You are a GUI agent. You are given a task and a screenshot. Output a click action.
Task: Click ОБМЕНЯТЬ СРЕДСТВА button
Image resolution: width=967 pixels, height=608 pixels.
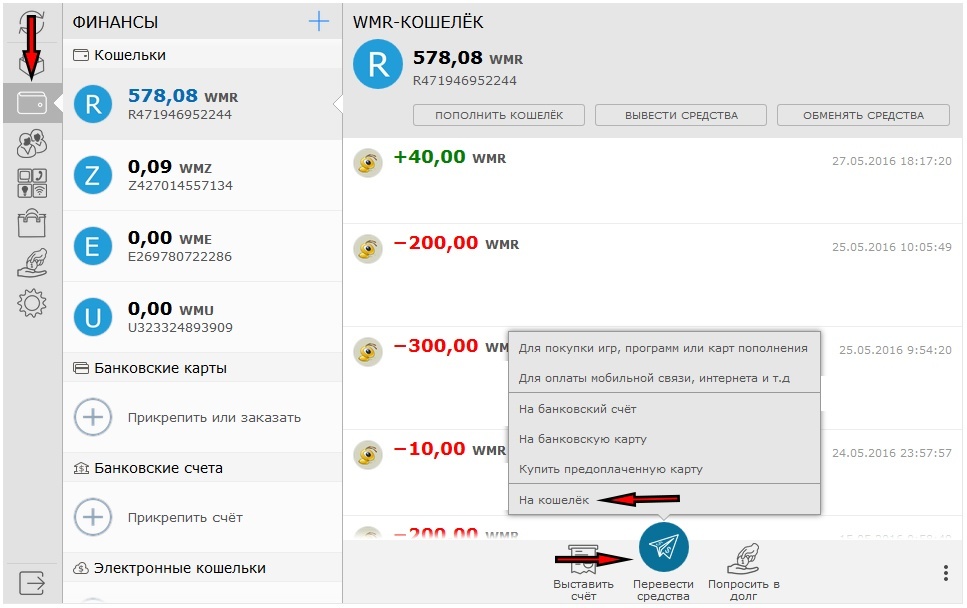863,115
